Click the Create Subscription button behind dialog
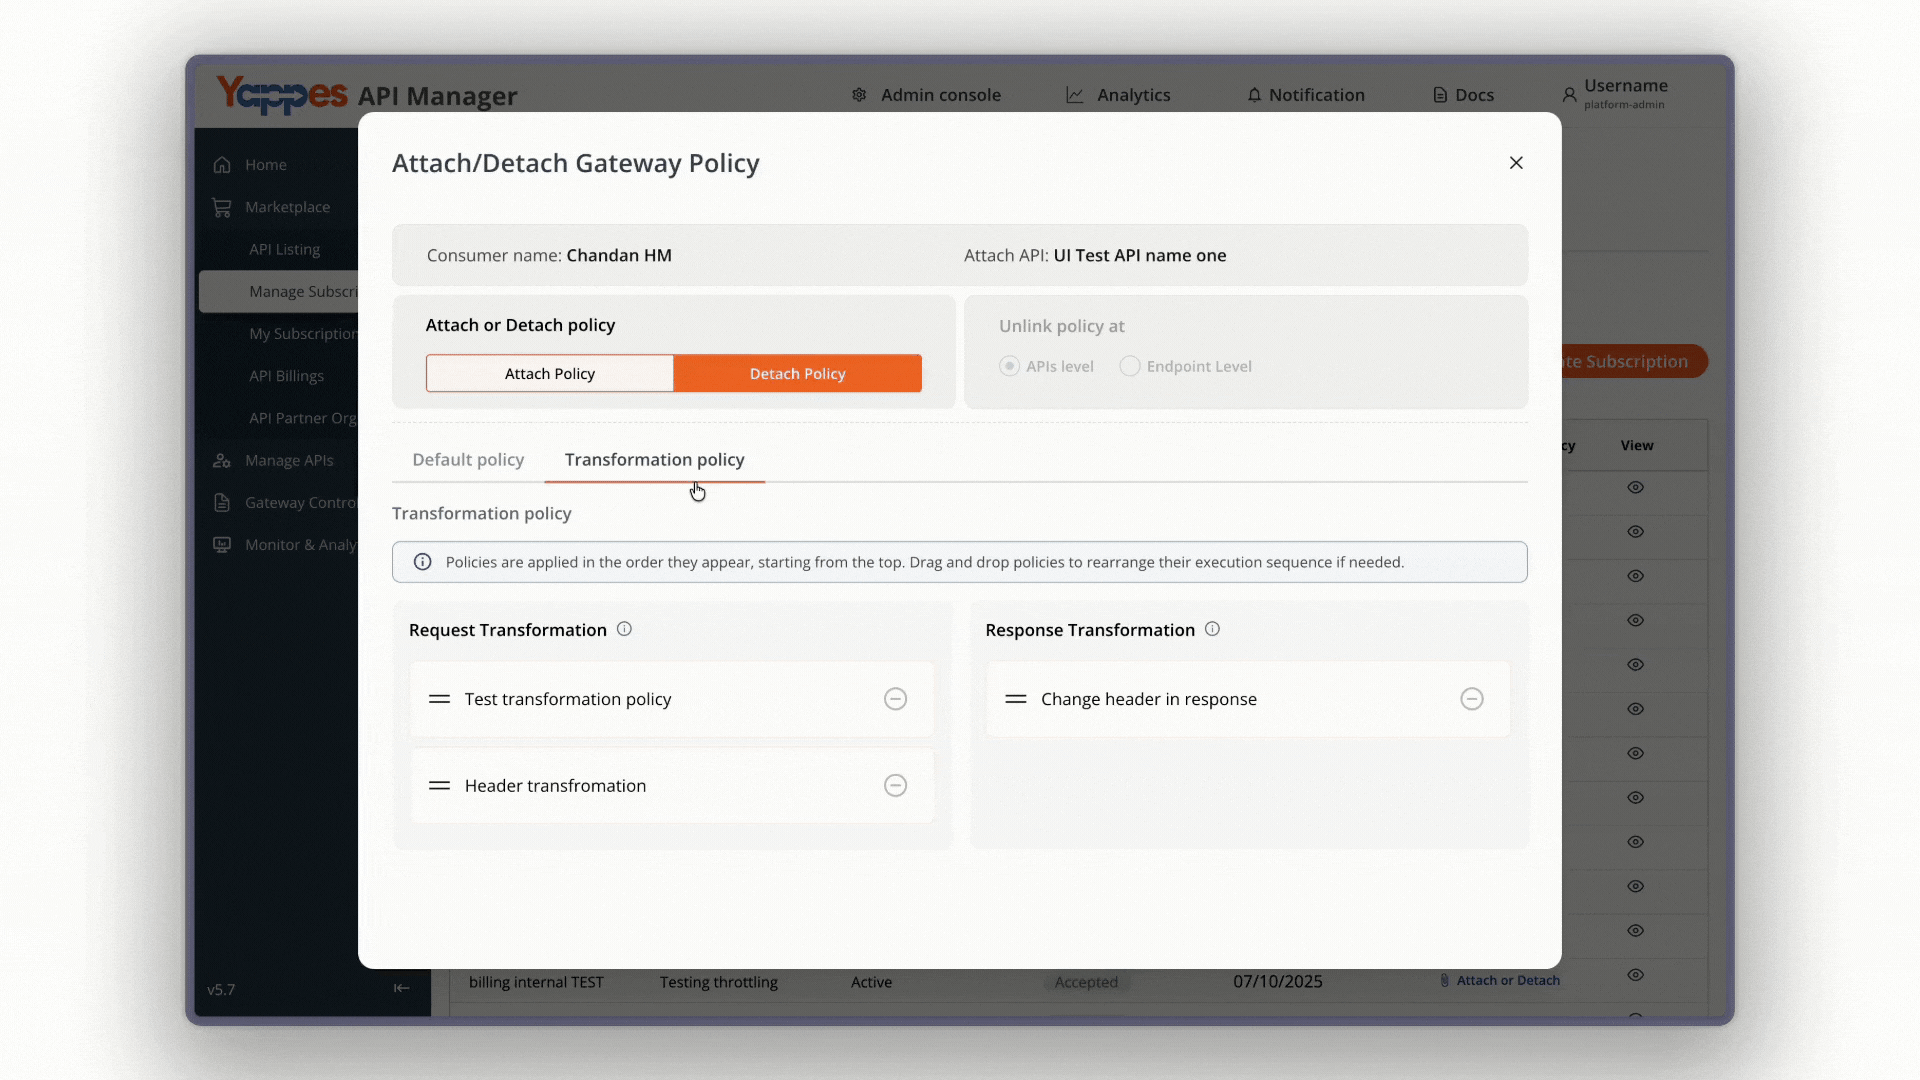1920x1080 pixels. 1634,361
